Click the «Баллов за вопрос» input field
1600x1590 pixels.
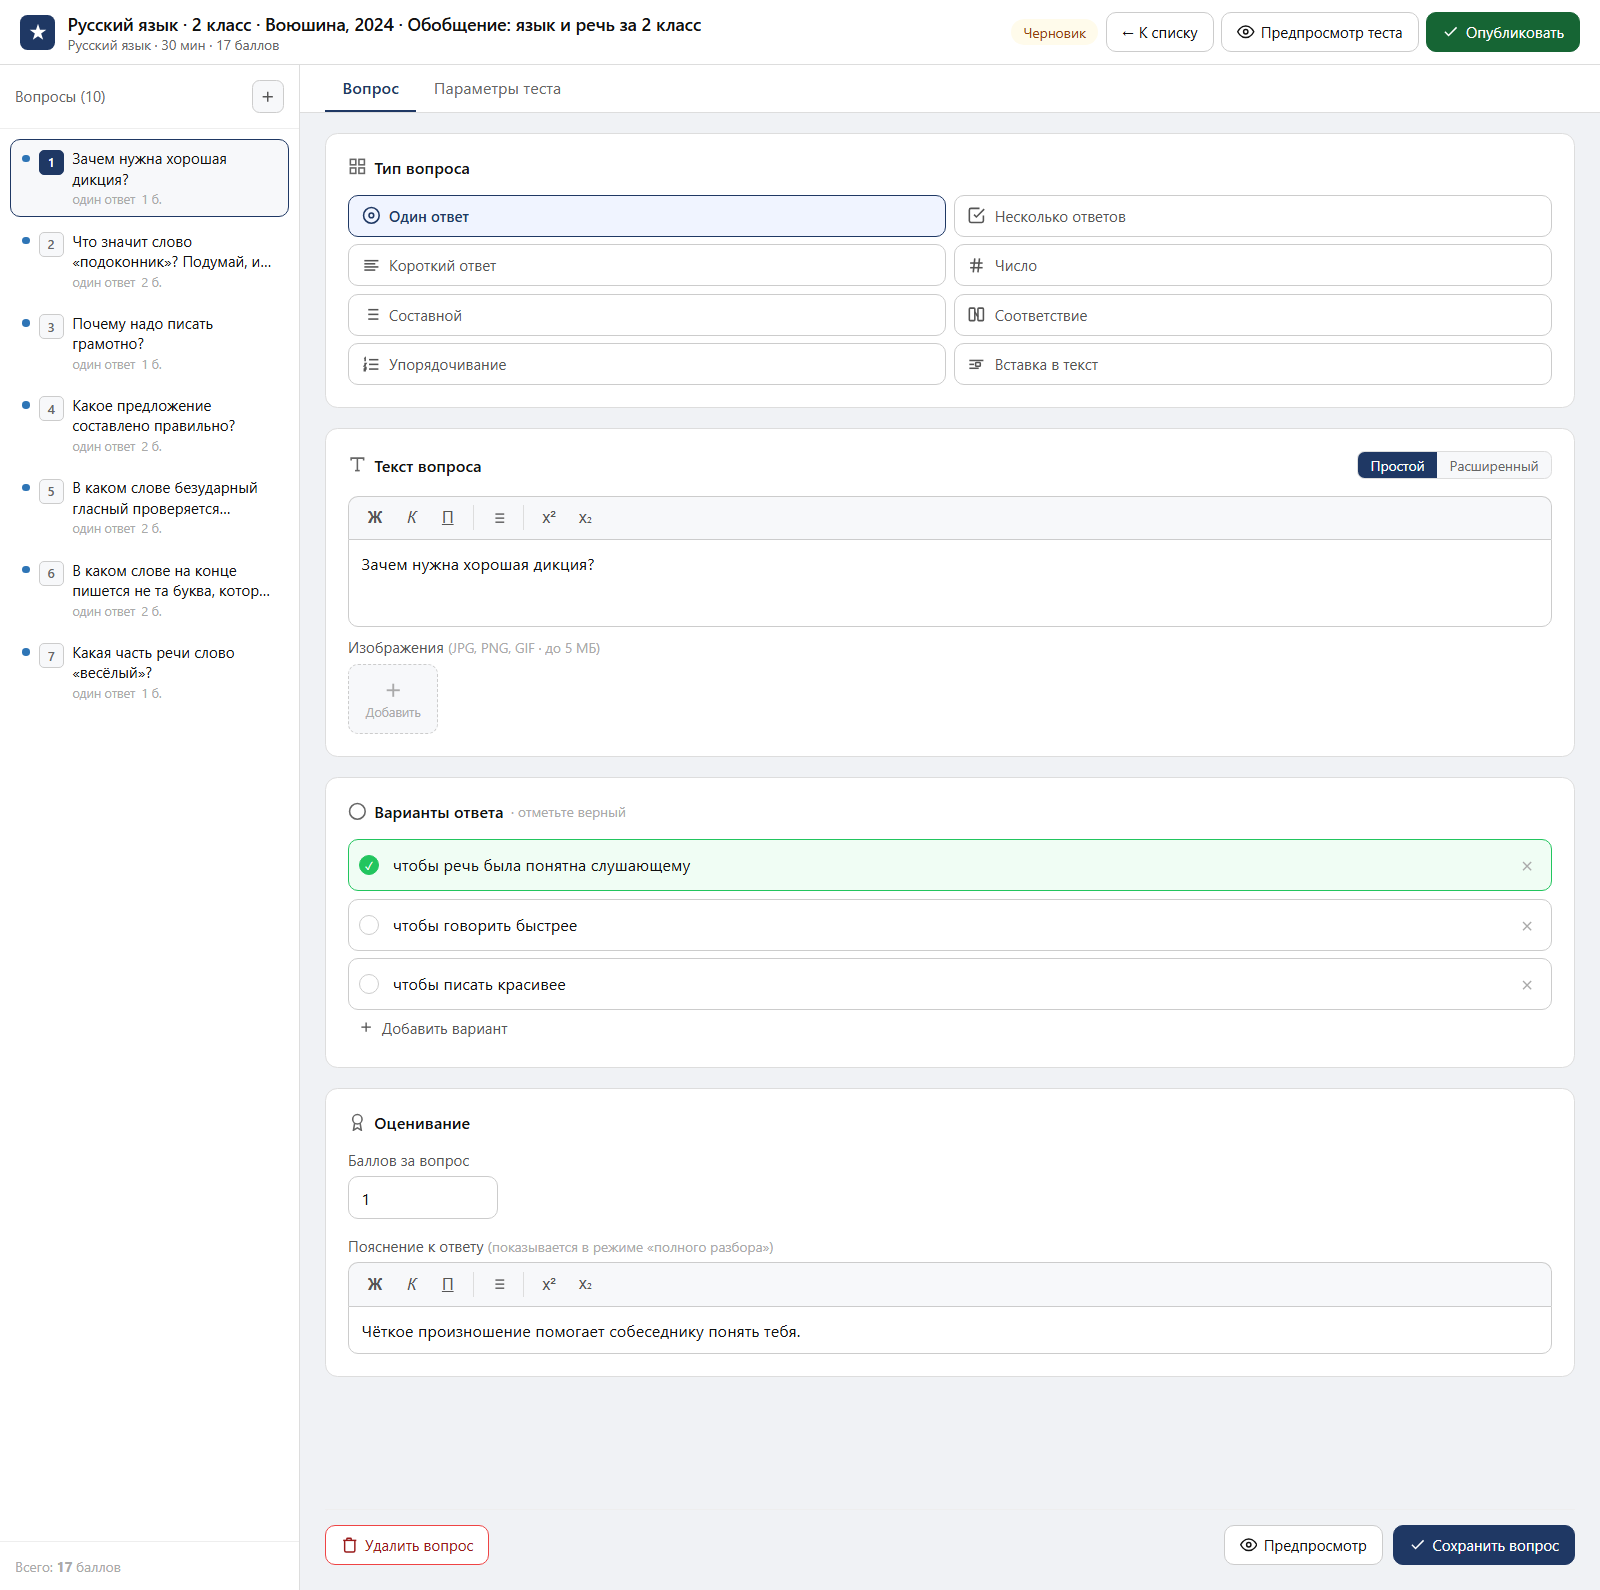[422, 1198]
